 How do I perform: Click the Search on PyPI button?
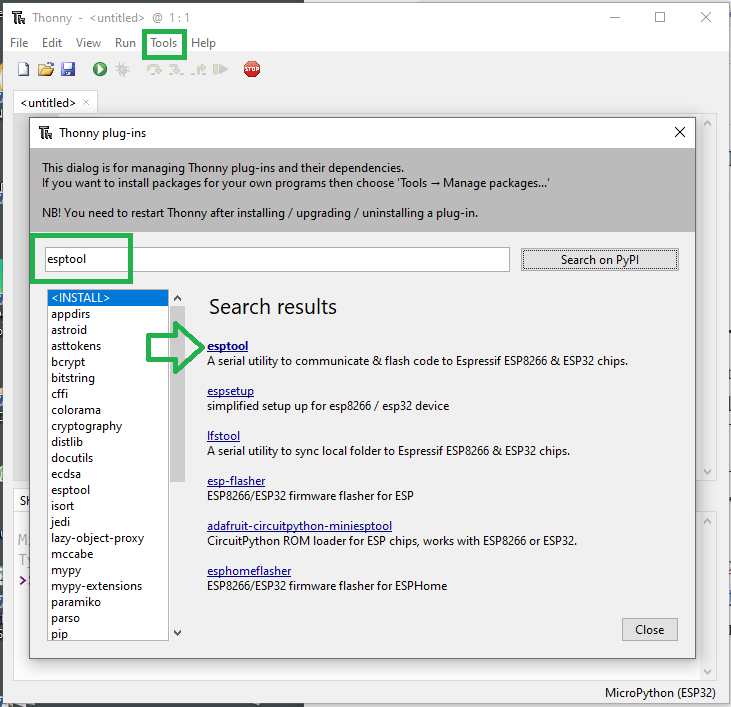600,260
